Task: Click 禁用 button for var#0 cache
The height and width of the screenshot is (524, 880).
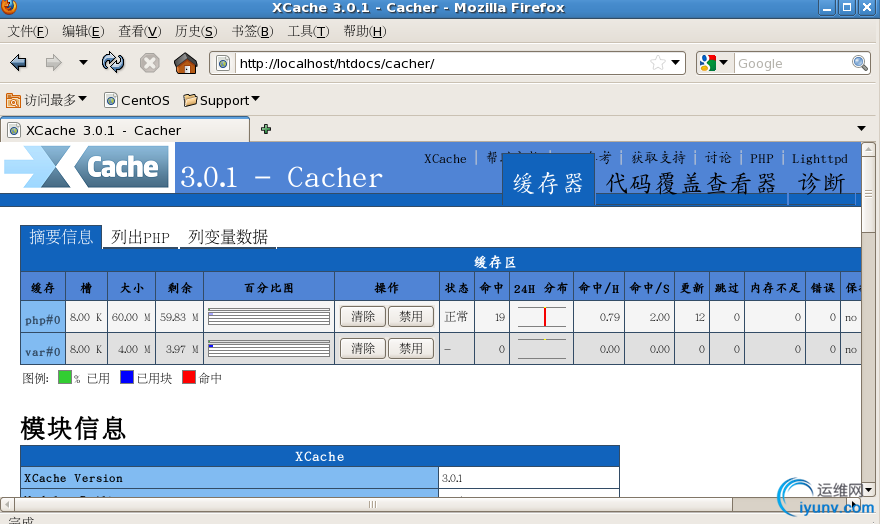Action: [411, 348]
